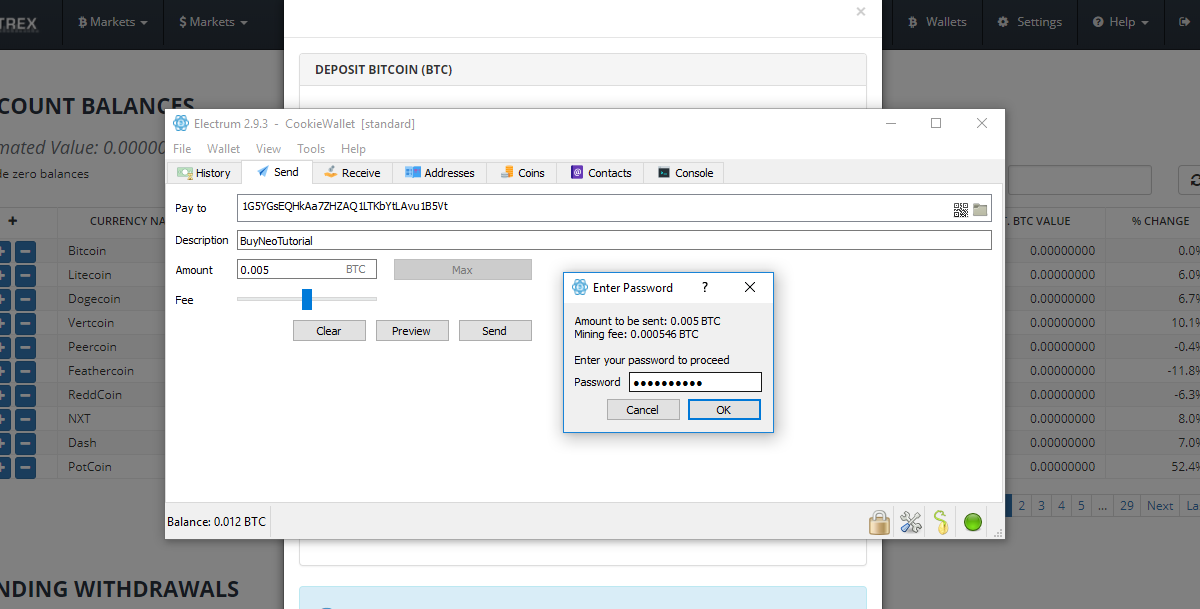Click the minus button in the Peercoin row
Screen dimensions: 1200x609
[26, 347]
